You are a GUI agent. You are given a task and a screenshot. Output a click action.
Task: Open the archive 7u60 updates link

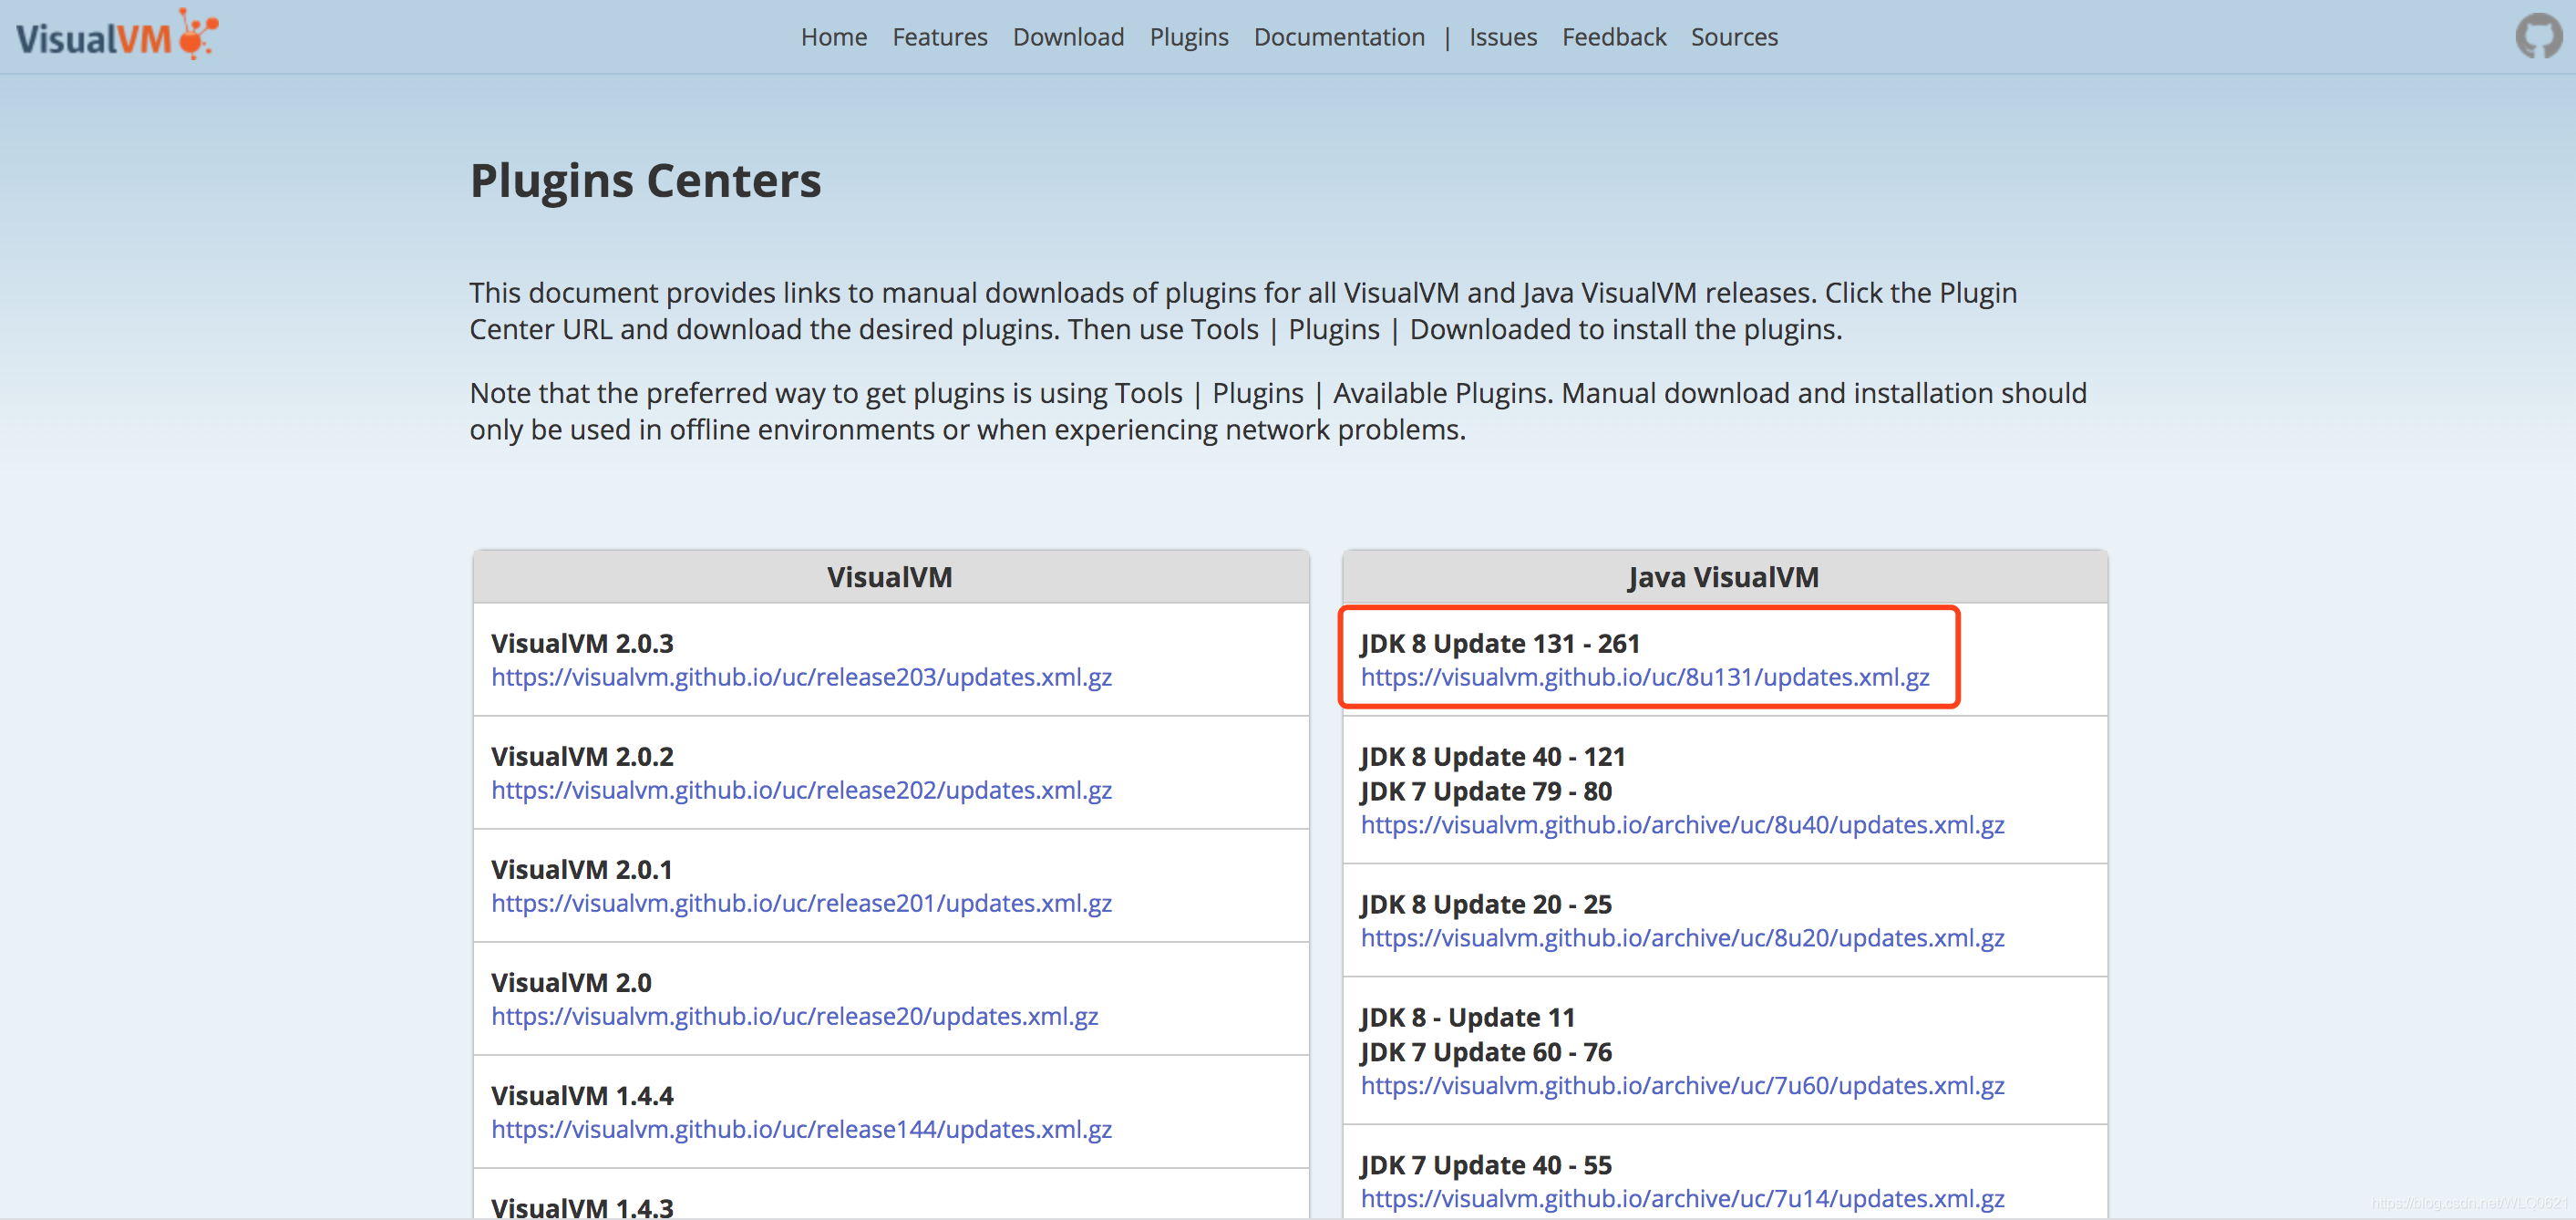tap(1682, 1085)
